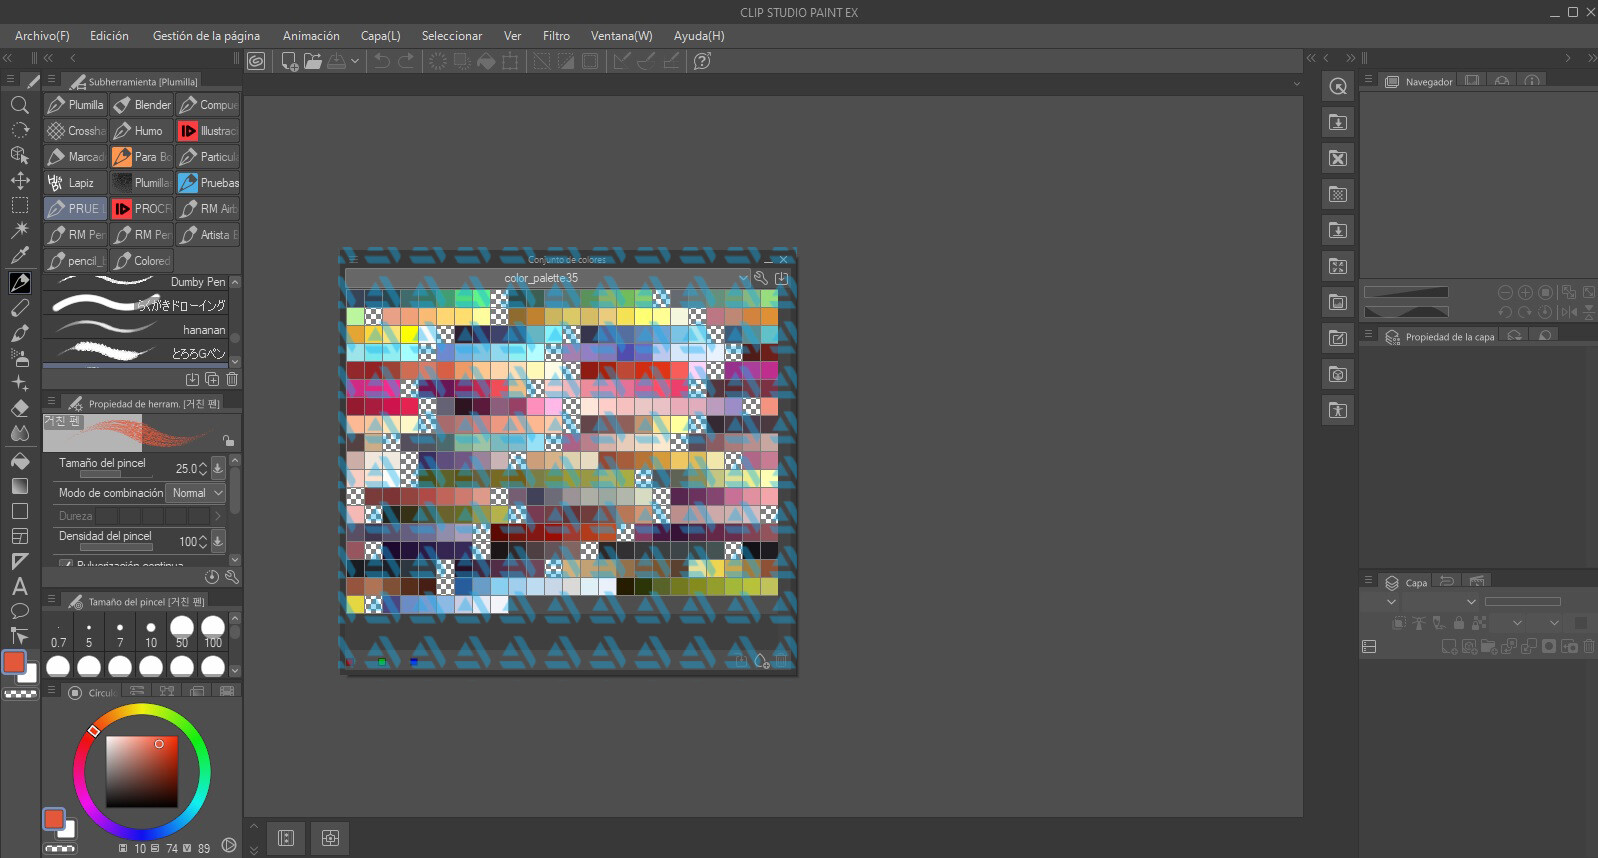Open the Filtro menu
Image resolution: width=1598 pixels, height=858 pixels.
[556, 36]
